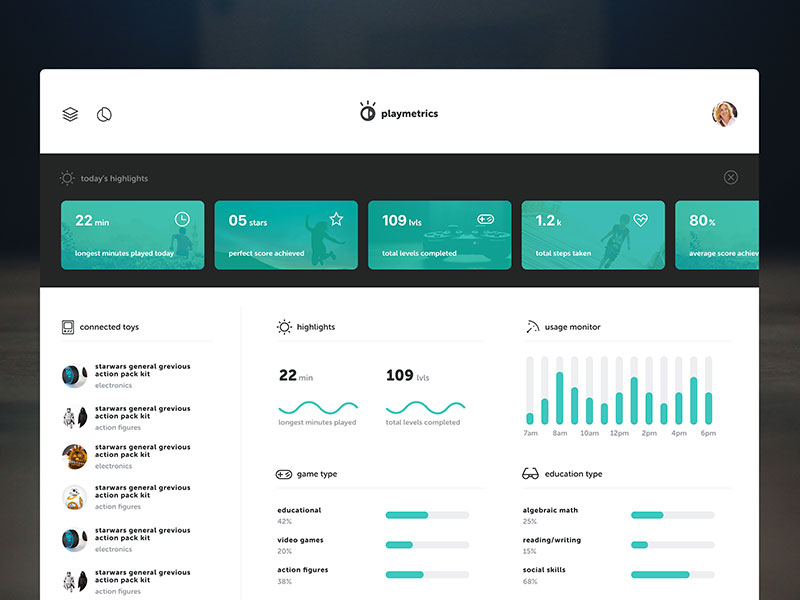
Task: Click the layers icon in the top toolbar
Action: point(70,114)
